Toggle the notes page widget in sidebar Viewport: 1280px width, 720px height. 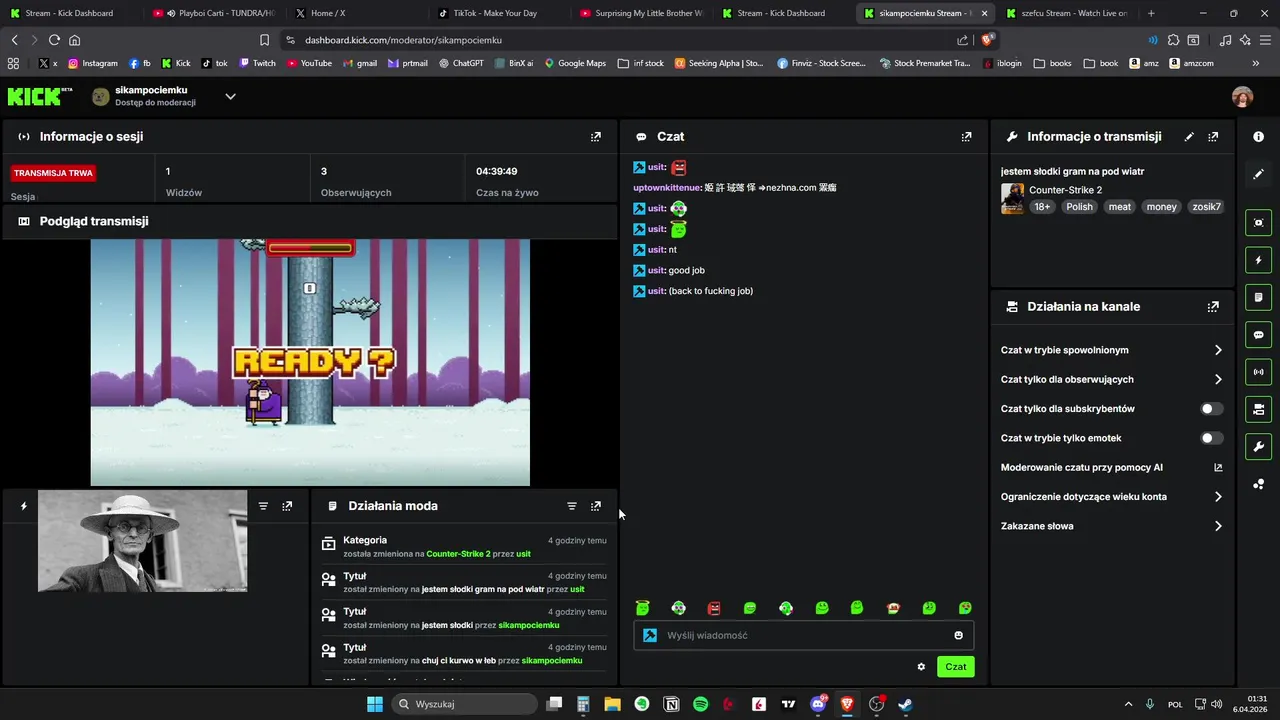tap(1258, 297)
